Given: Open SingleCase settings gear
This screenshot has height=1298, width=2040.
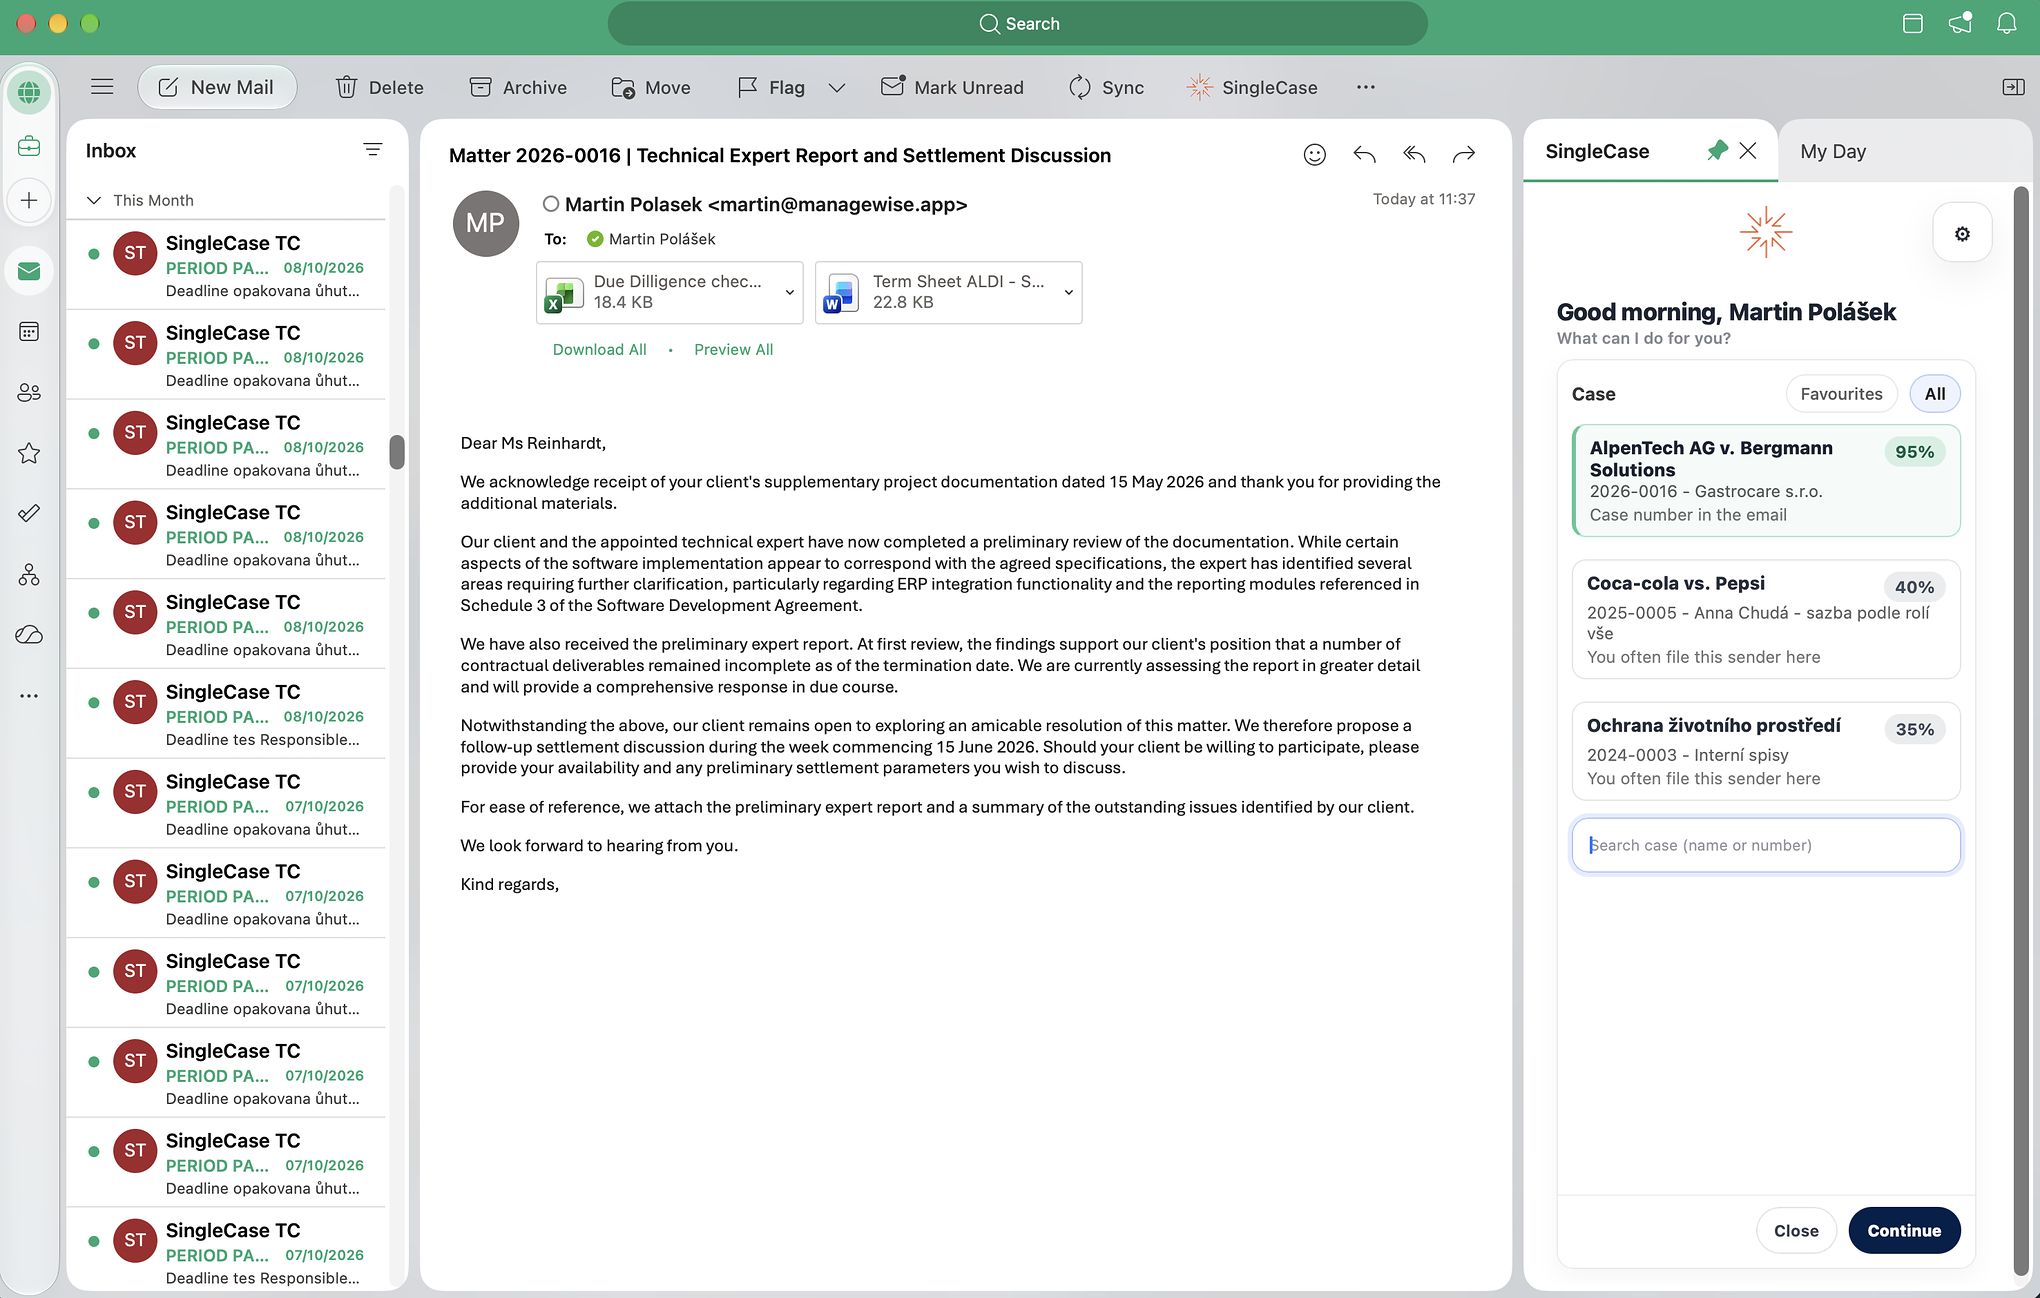Looking at the screenshot, I should pyautogui.click(x=1962, y=233).
